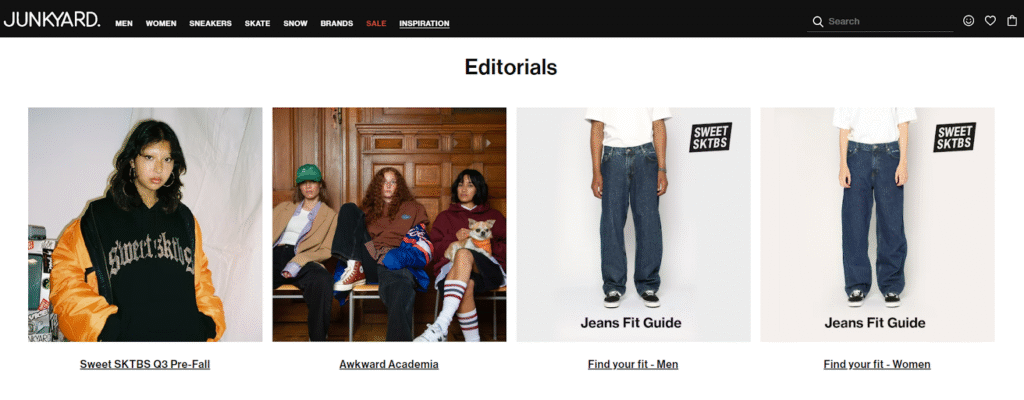The height and width of the screenshot is (400, 1024).
Task: Open the SNOW category
Action: (x=295, y=24)
